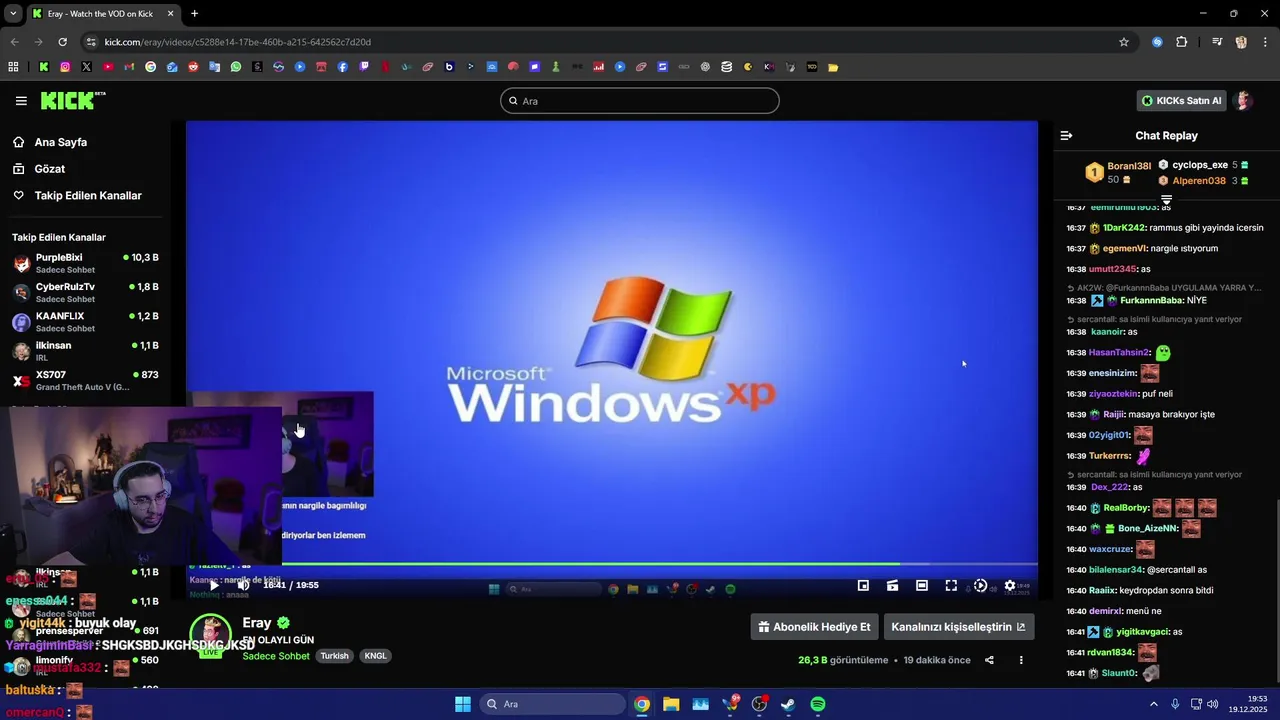
Task: Open browser extensions puzzle icon
Action: [x=1182, y=42]
